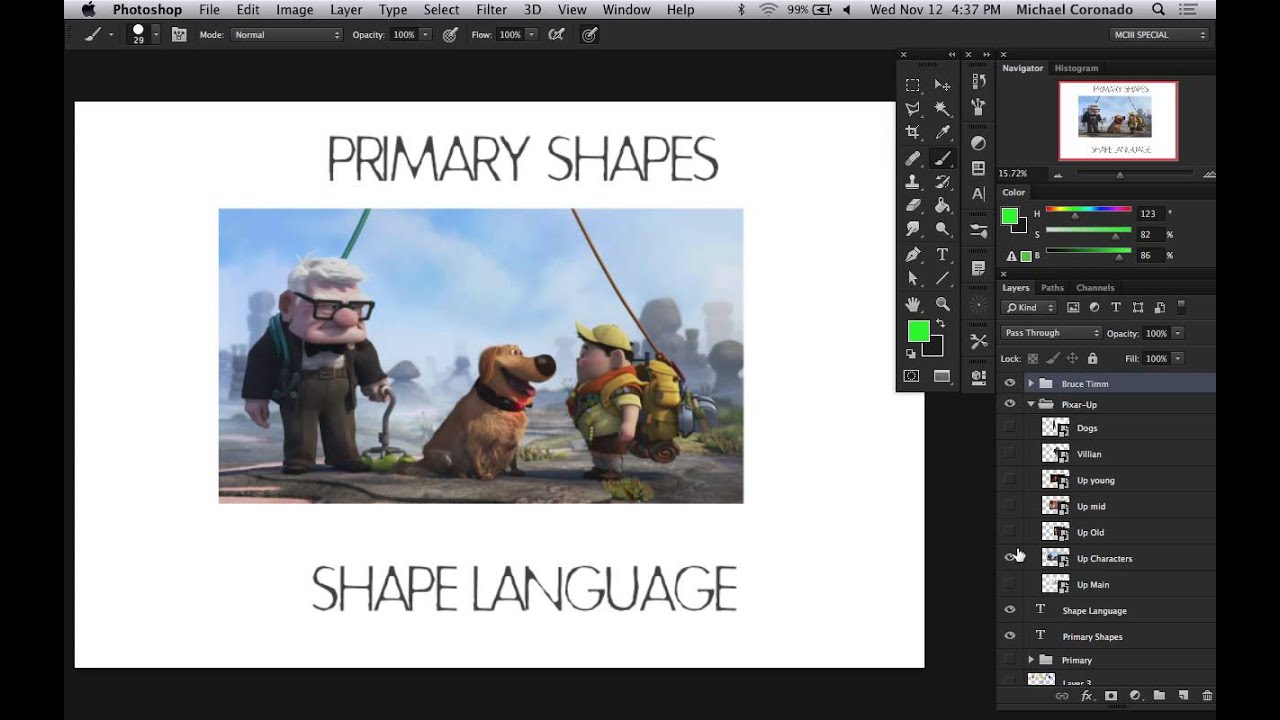Switch to the Histogram tab

1076,68
